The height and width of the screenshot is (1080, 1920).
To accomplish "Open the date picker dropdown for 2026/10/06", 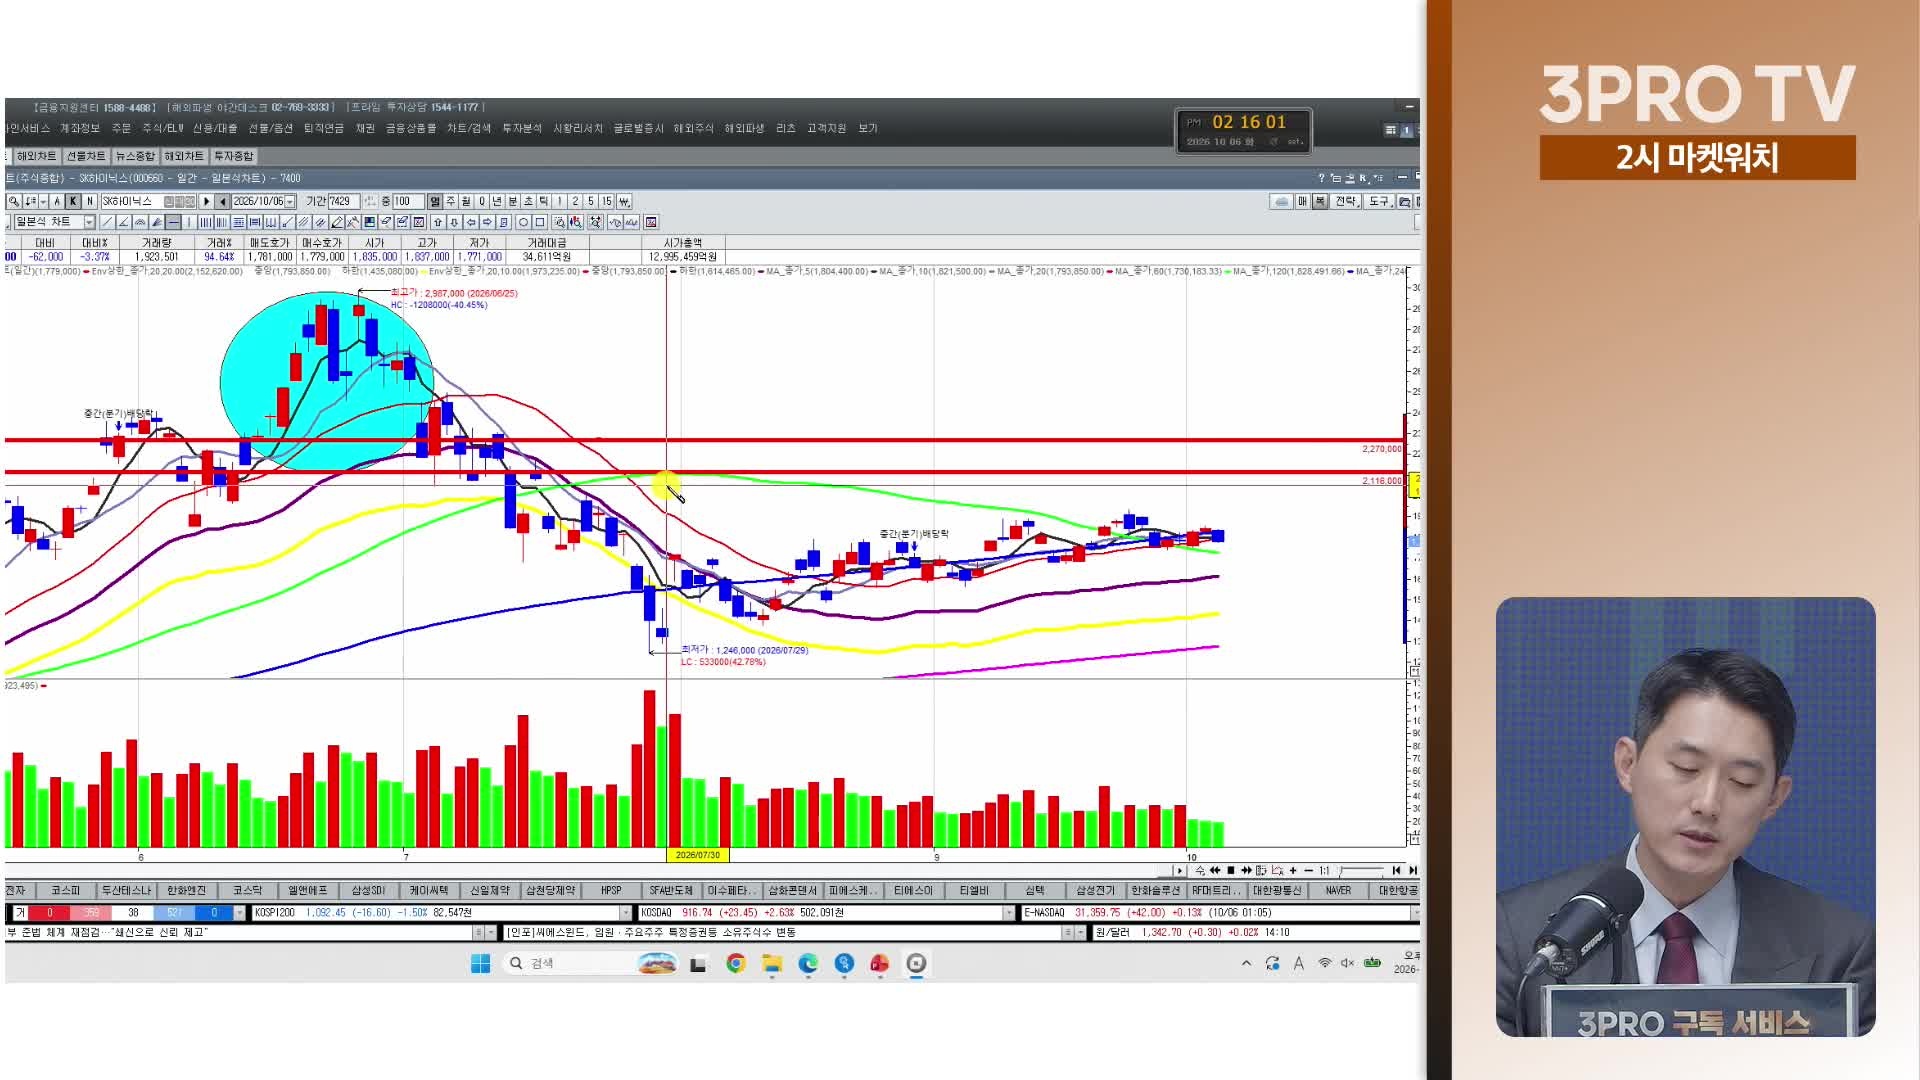I will 290,201.
